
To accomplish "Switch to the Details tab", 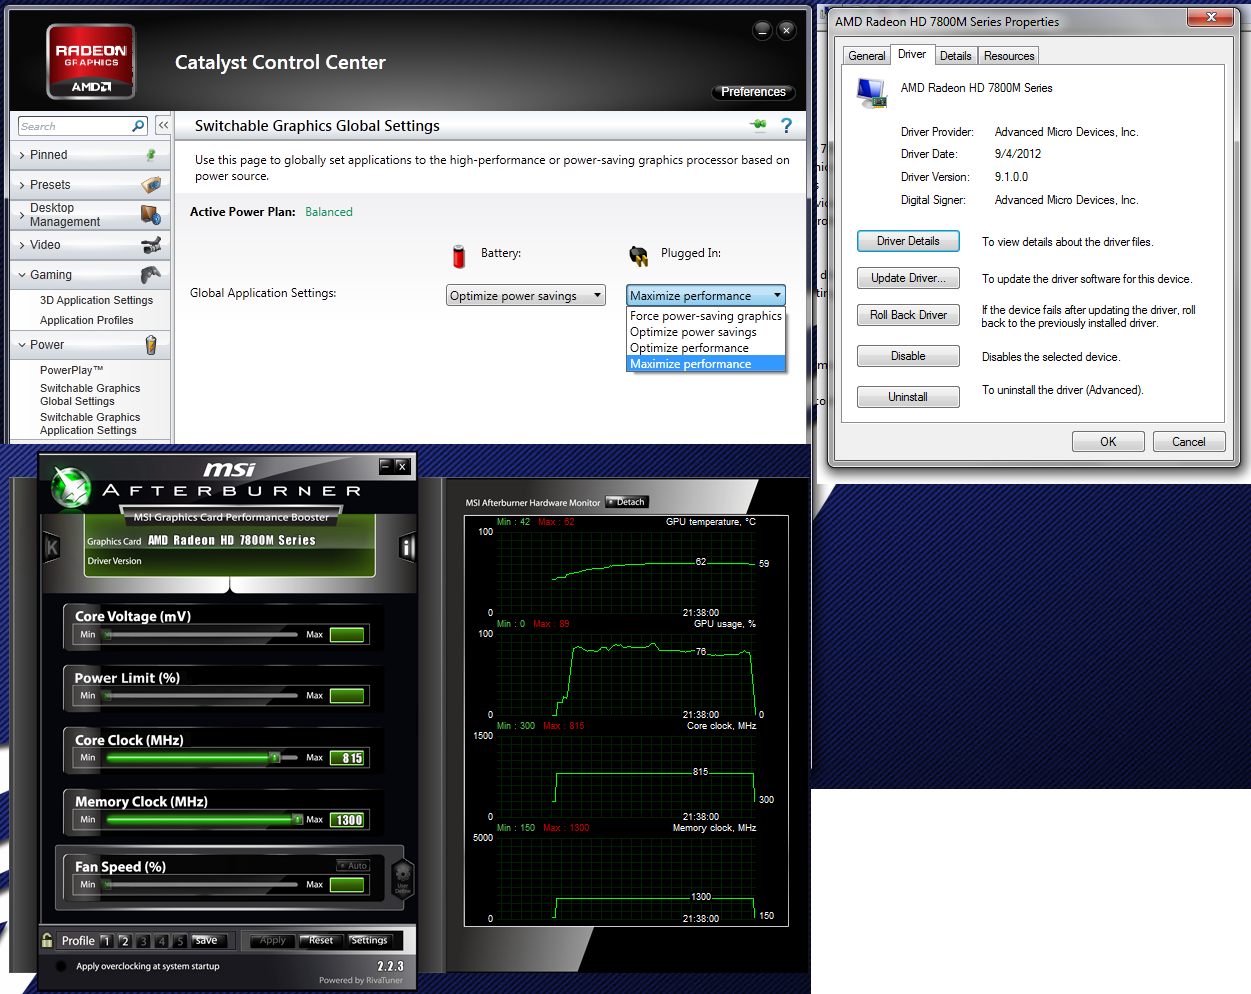I will (x=955, y=56).
